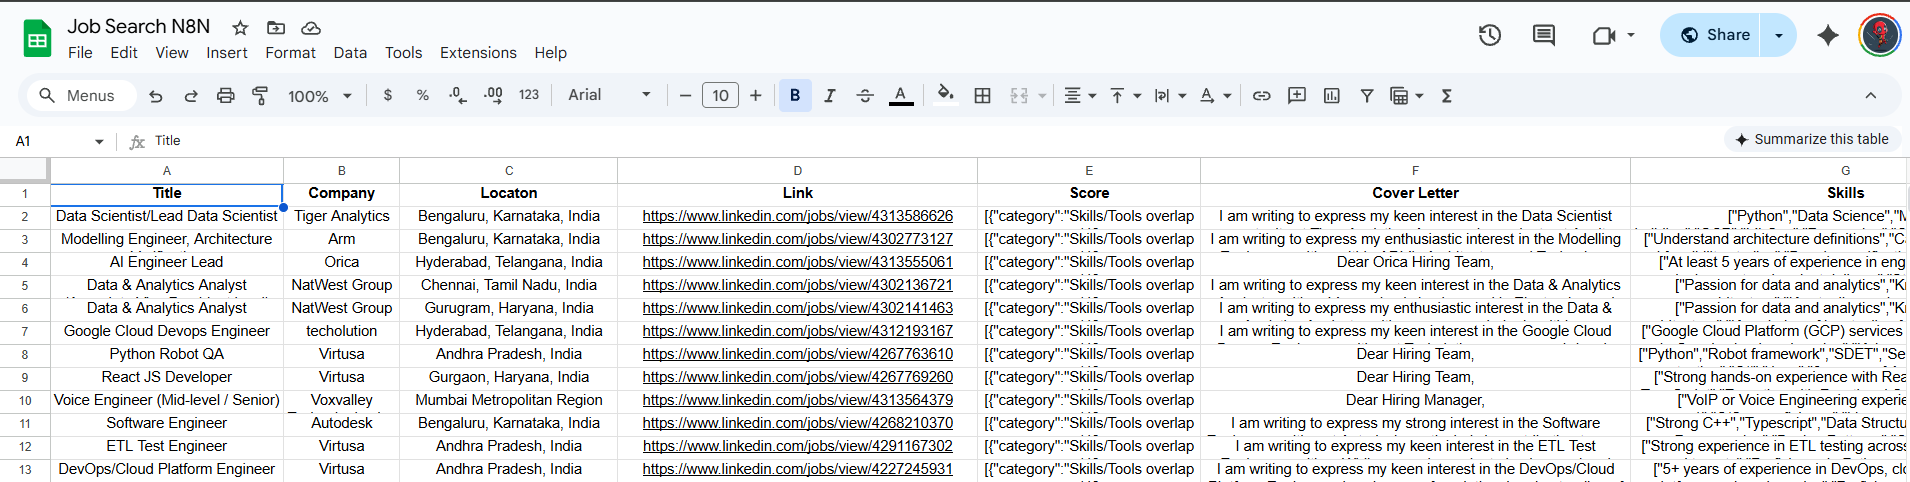1910x482 pixels.
Task: Open the name box dropdown arrow
Action: click(99, 142)
